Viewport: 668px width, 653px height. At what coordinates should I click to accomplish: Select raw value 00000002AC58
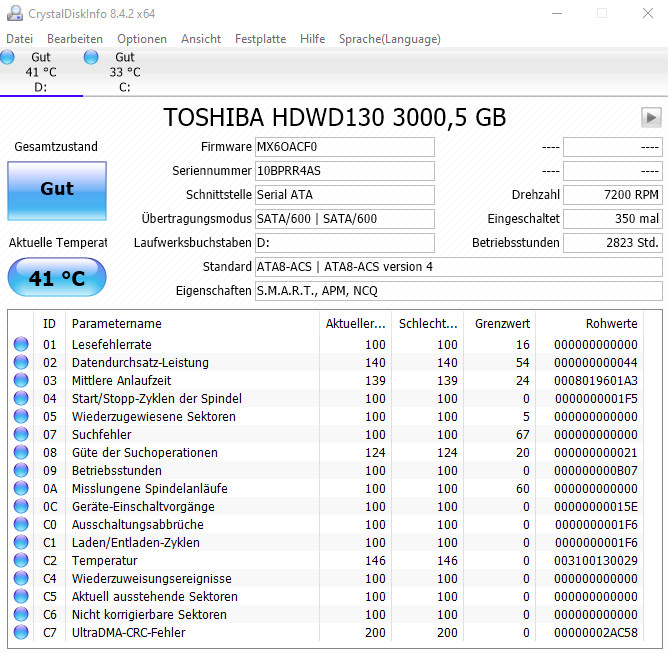596,633
